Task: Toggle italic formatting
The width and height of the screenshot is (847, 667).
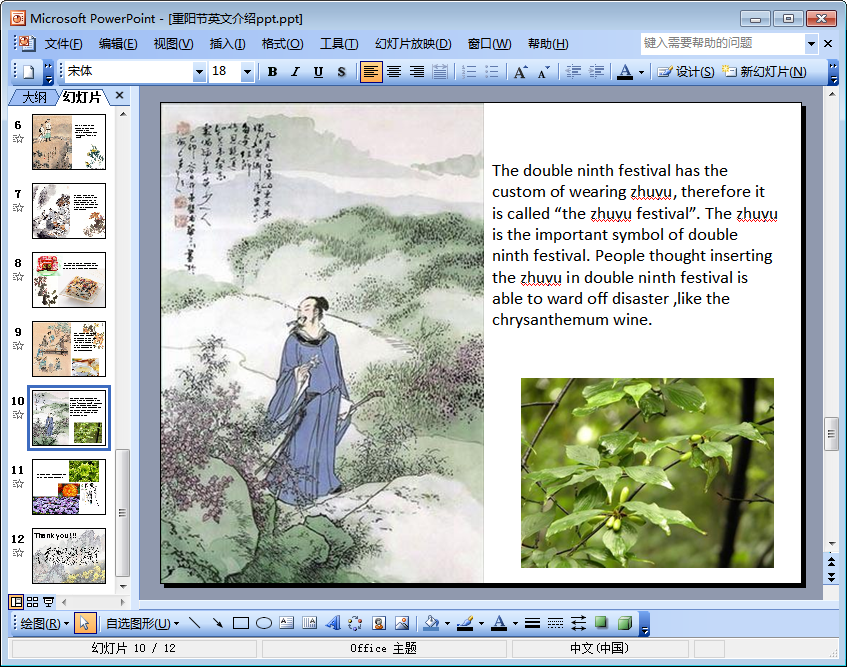Action: pyautogui.click(x=295, y=72)
